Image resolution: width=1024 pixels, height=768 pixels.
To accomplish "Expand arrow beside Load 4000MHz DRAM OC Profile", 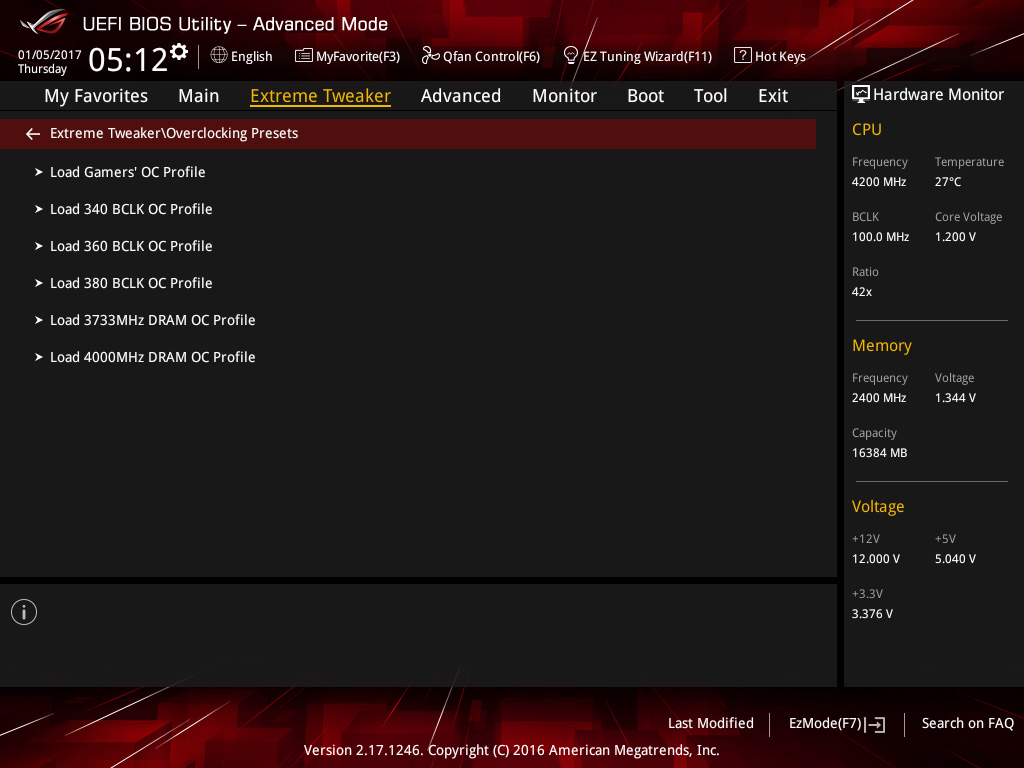I will coord(39,357).
